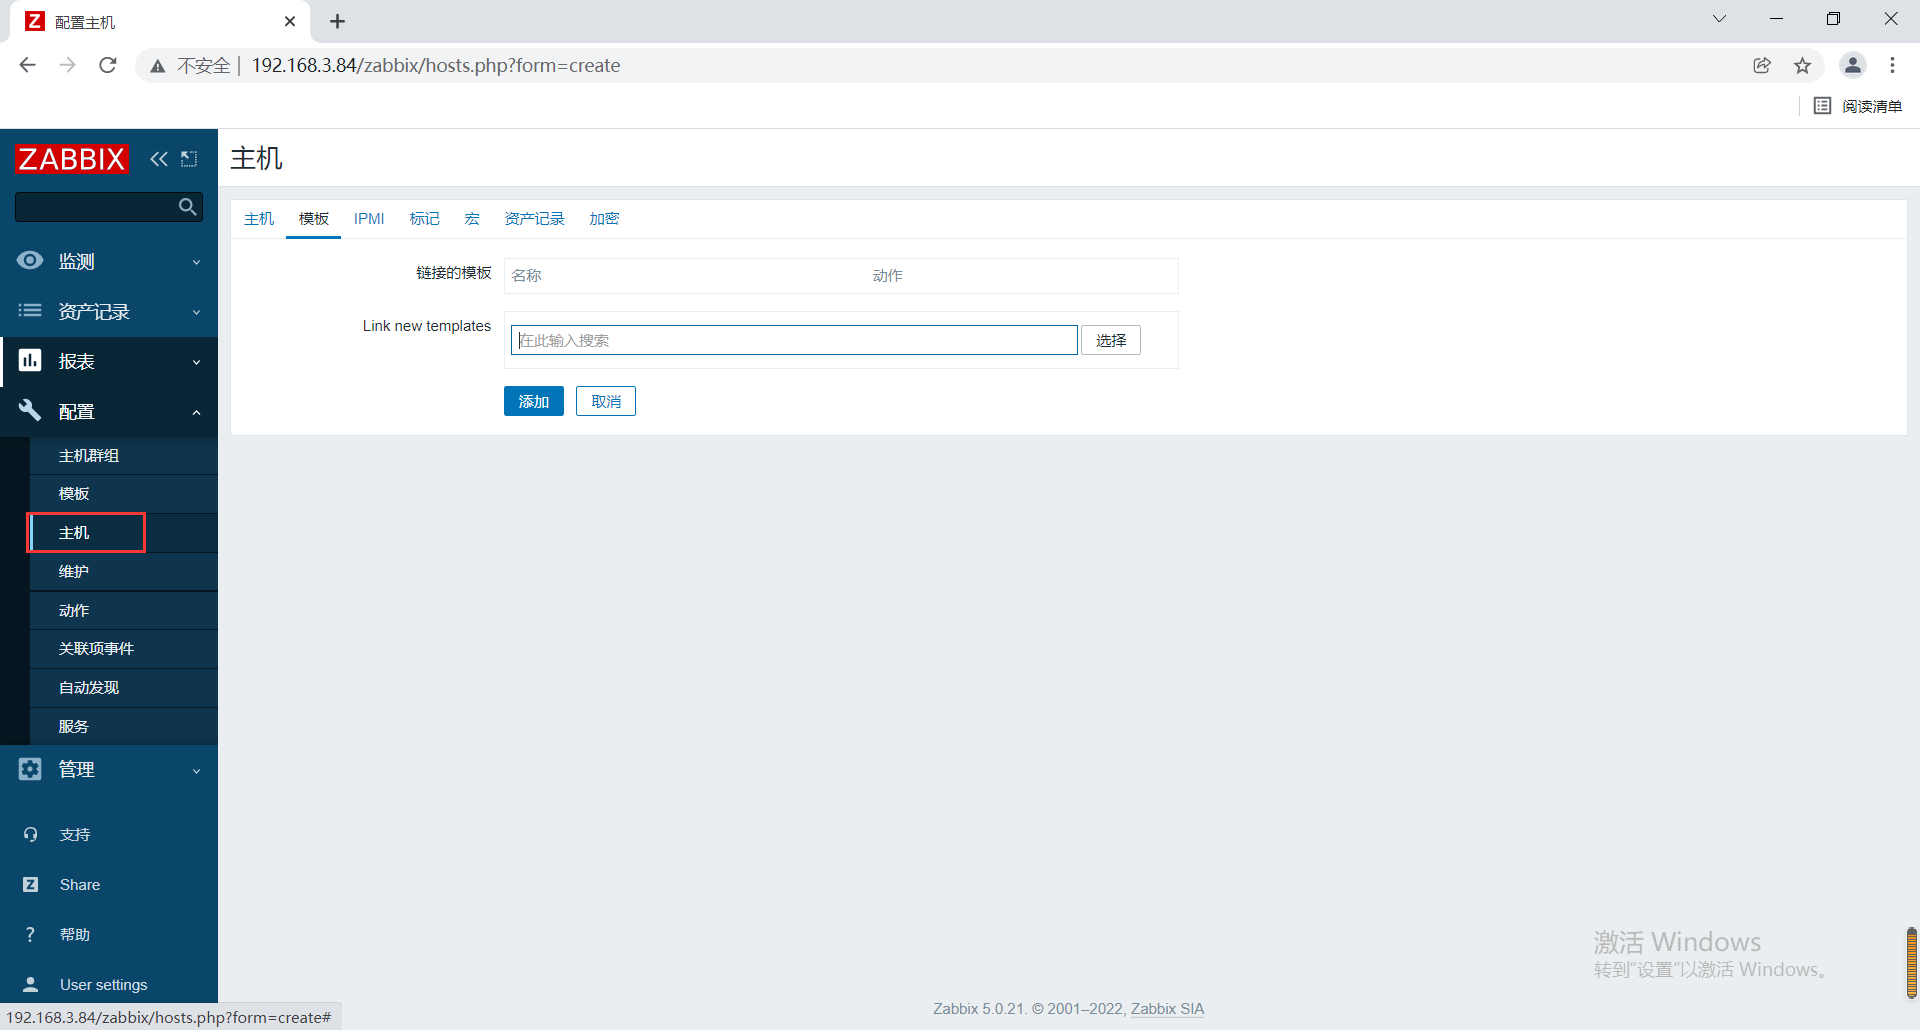
Task: Focus the sidebar search box
Action: (x=95, y=207)
